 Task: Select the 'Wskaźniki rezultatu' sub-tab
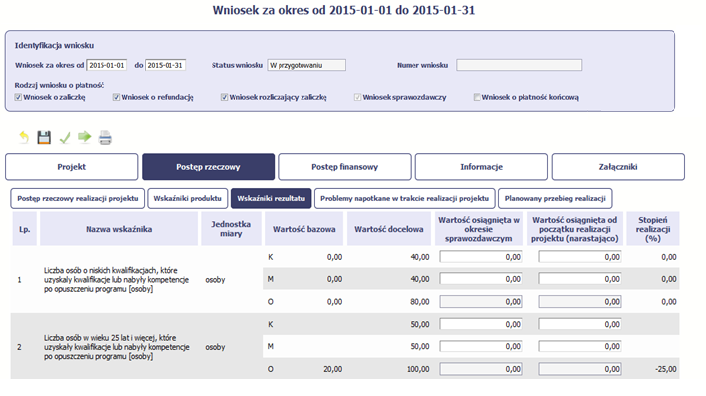(x=271, y=198)
